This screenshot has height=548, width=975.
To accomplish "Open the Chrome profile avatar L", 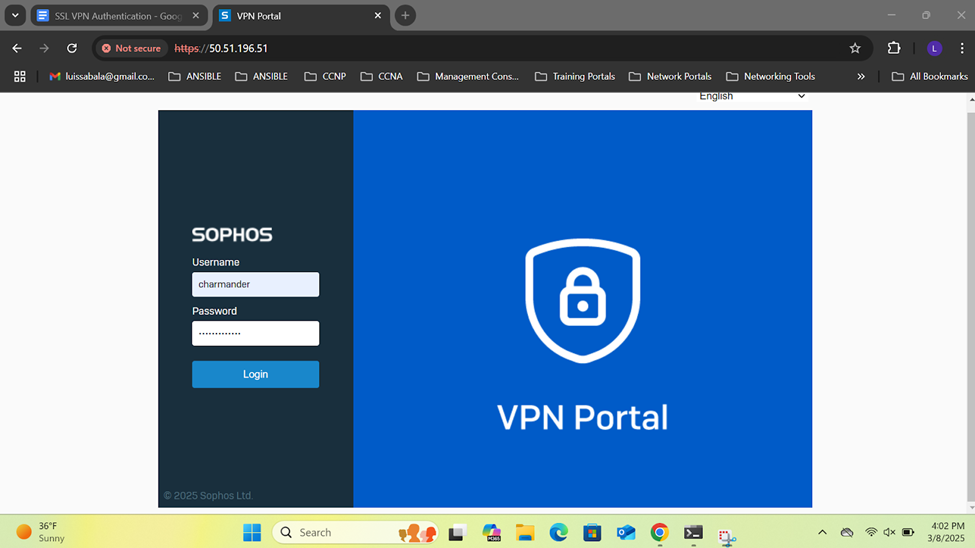I will click(x=934, y=49).
